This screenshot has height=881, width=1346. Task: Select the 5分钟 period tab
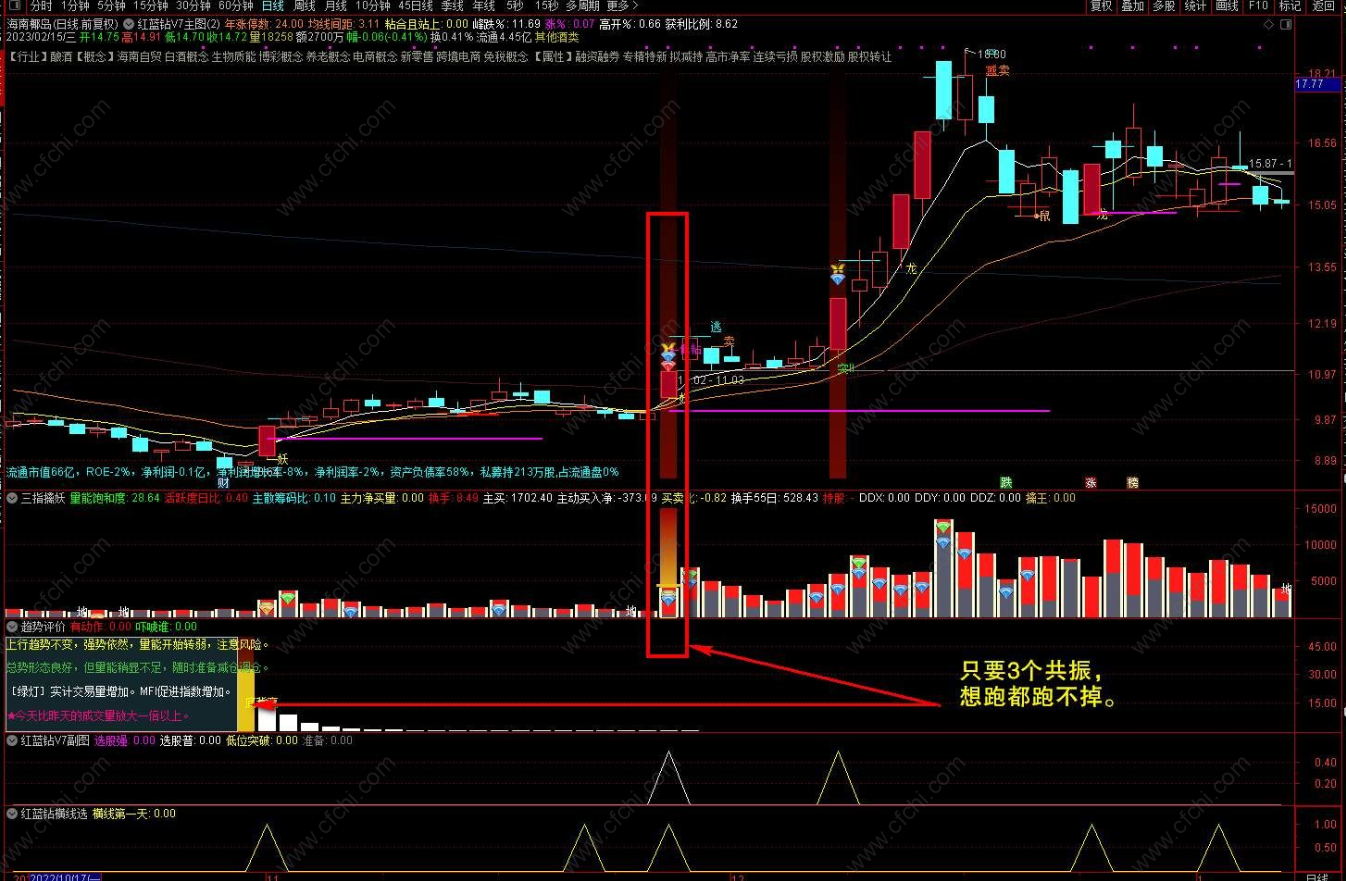click(112, 6)
